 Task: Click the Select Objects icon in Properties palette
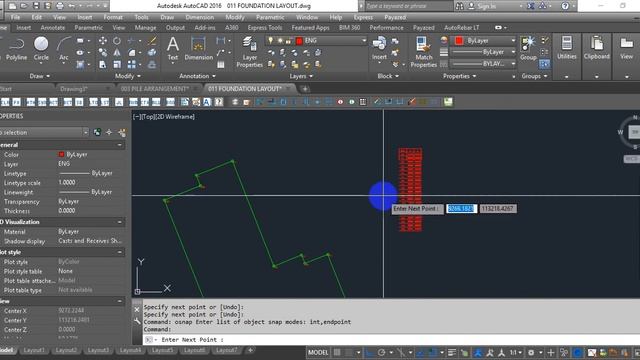tap(109, 132)
